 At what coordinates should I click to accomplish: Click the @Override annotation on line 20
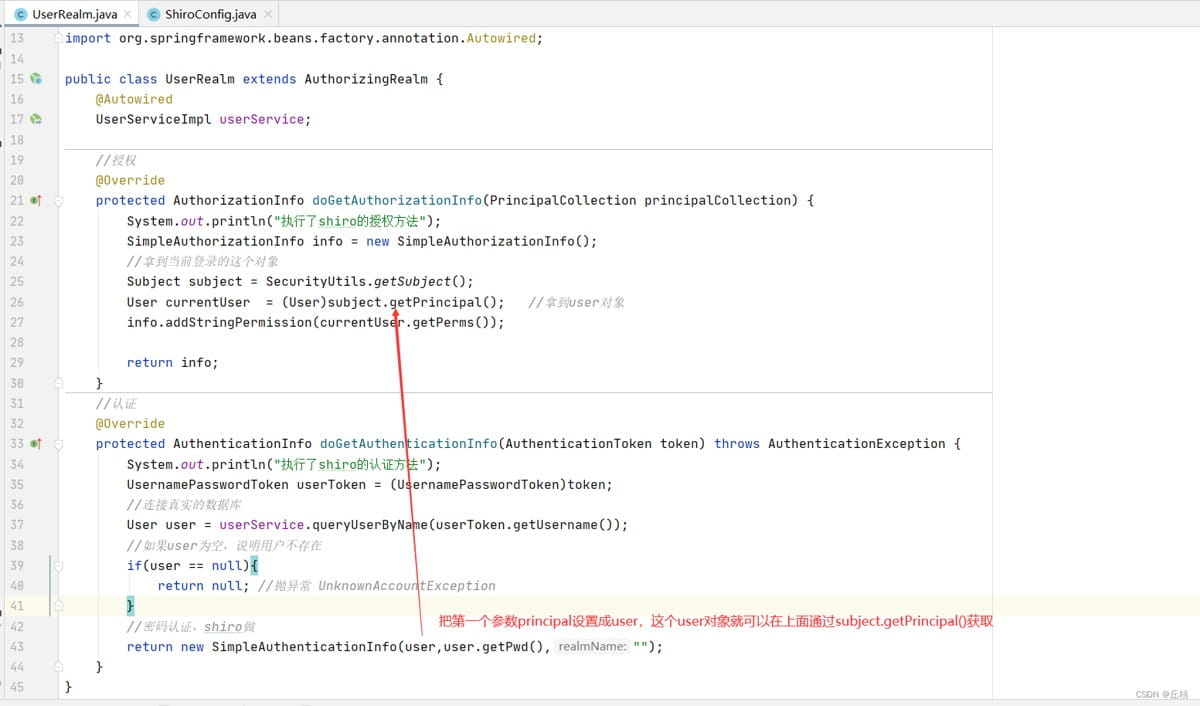click(x=130, y=180)
